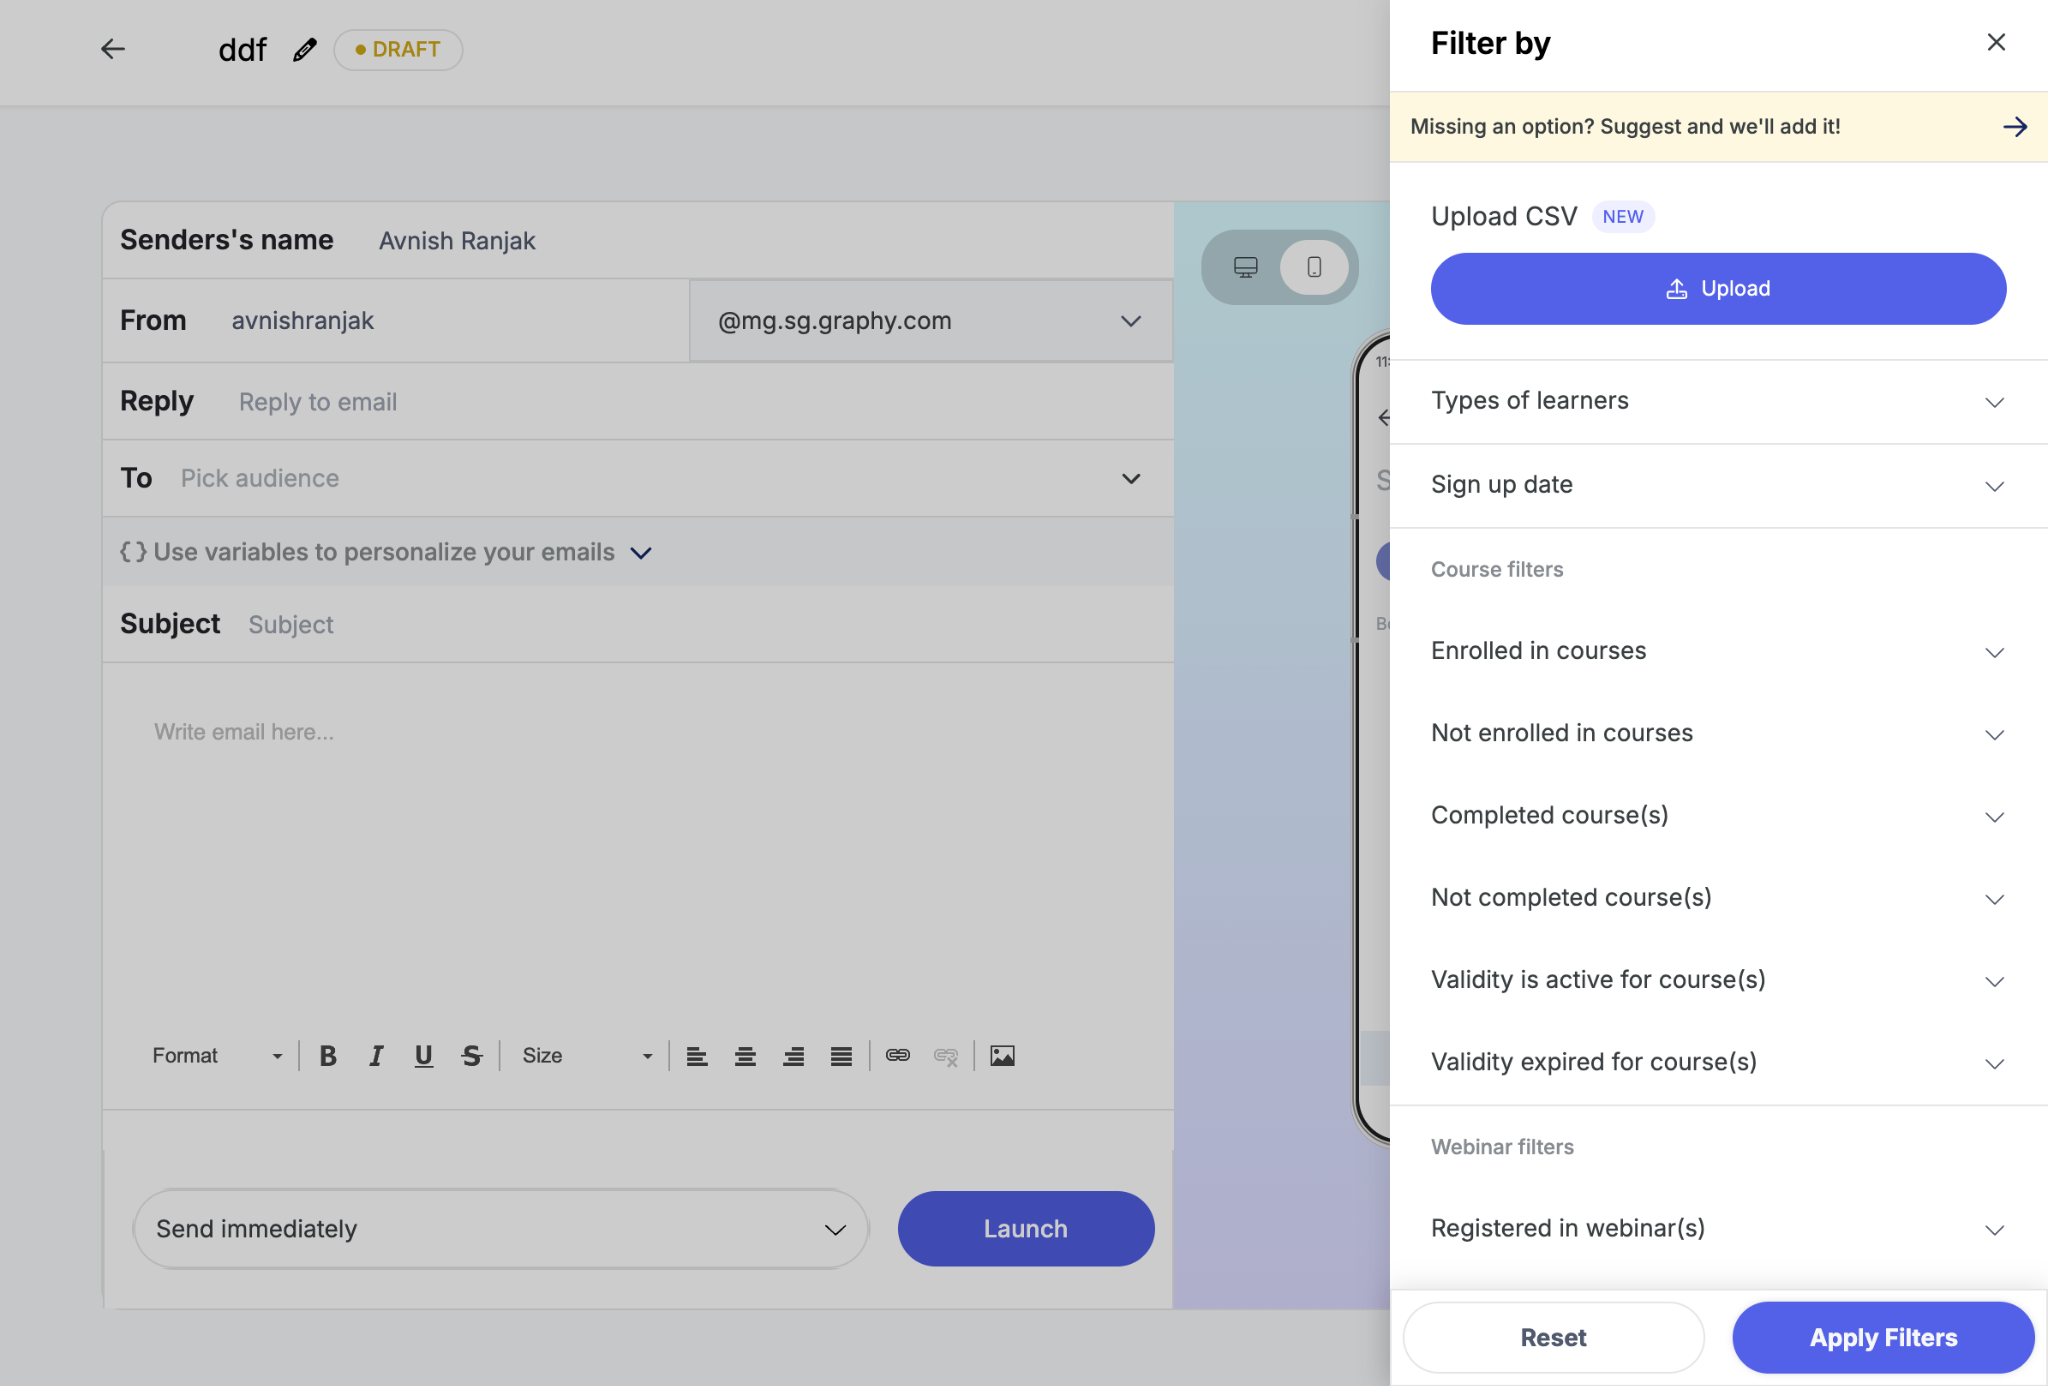Click the From username field avnishranjak
Image resolution: width=2048 pixels, height=1386 pixels.
455,321
